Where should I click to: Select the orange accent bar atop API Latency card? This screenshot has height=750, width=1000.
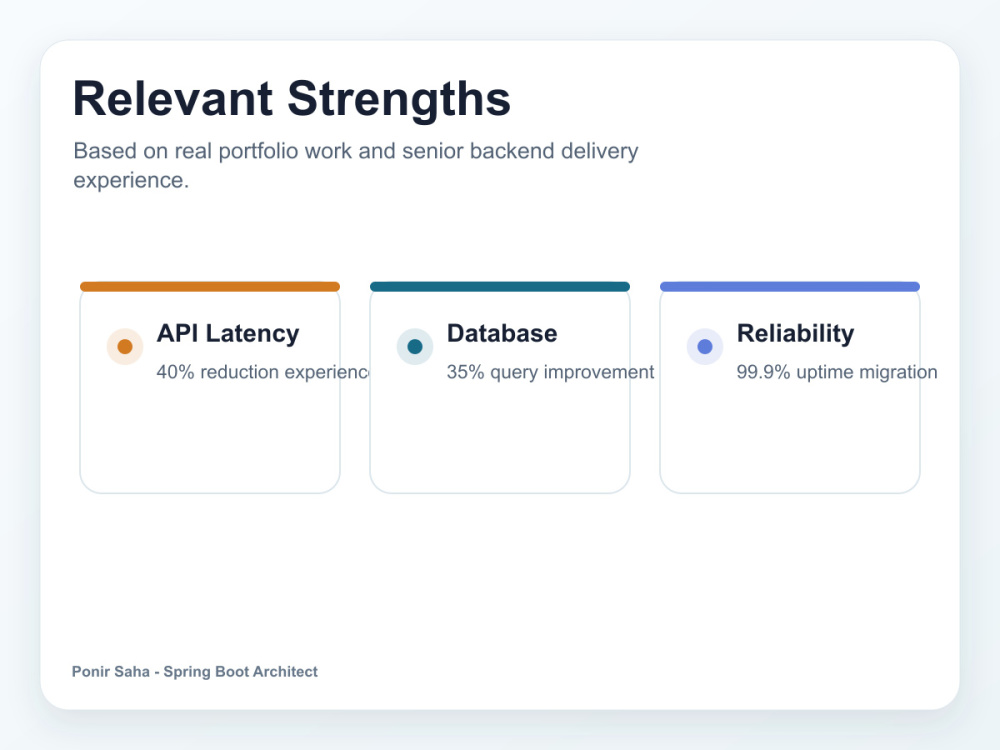[210, 286]
